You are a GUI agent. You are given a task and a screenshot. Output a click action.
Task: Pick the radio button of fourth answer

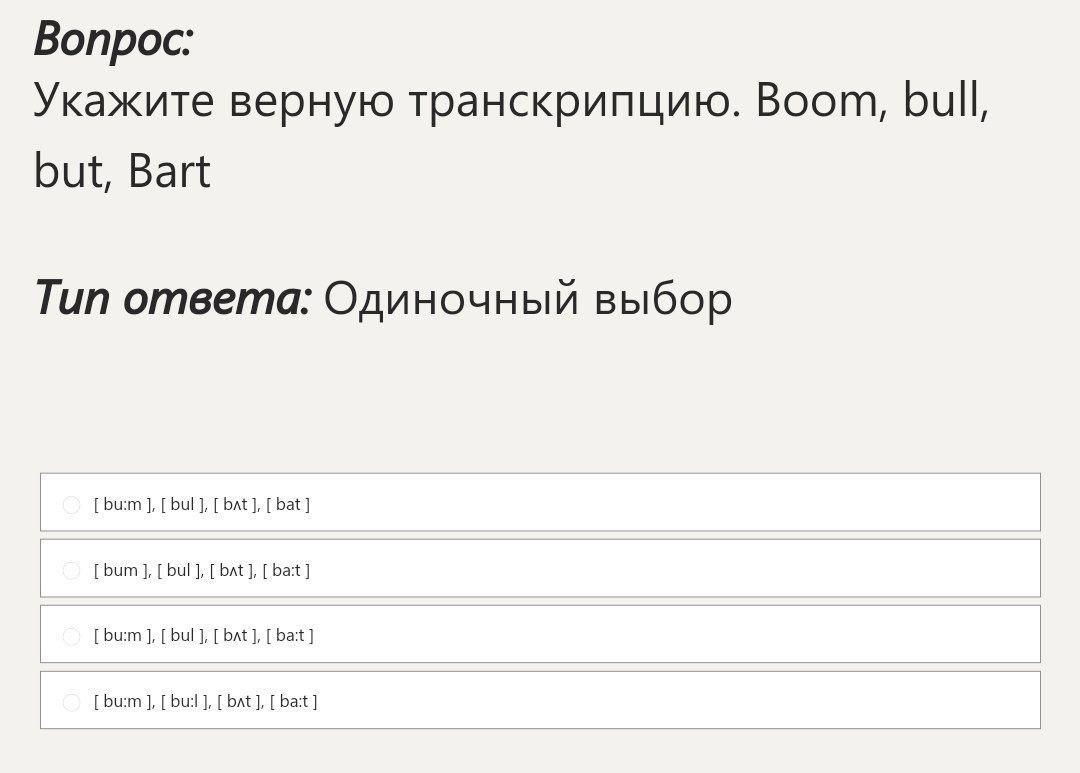[71, 702]
